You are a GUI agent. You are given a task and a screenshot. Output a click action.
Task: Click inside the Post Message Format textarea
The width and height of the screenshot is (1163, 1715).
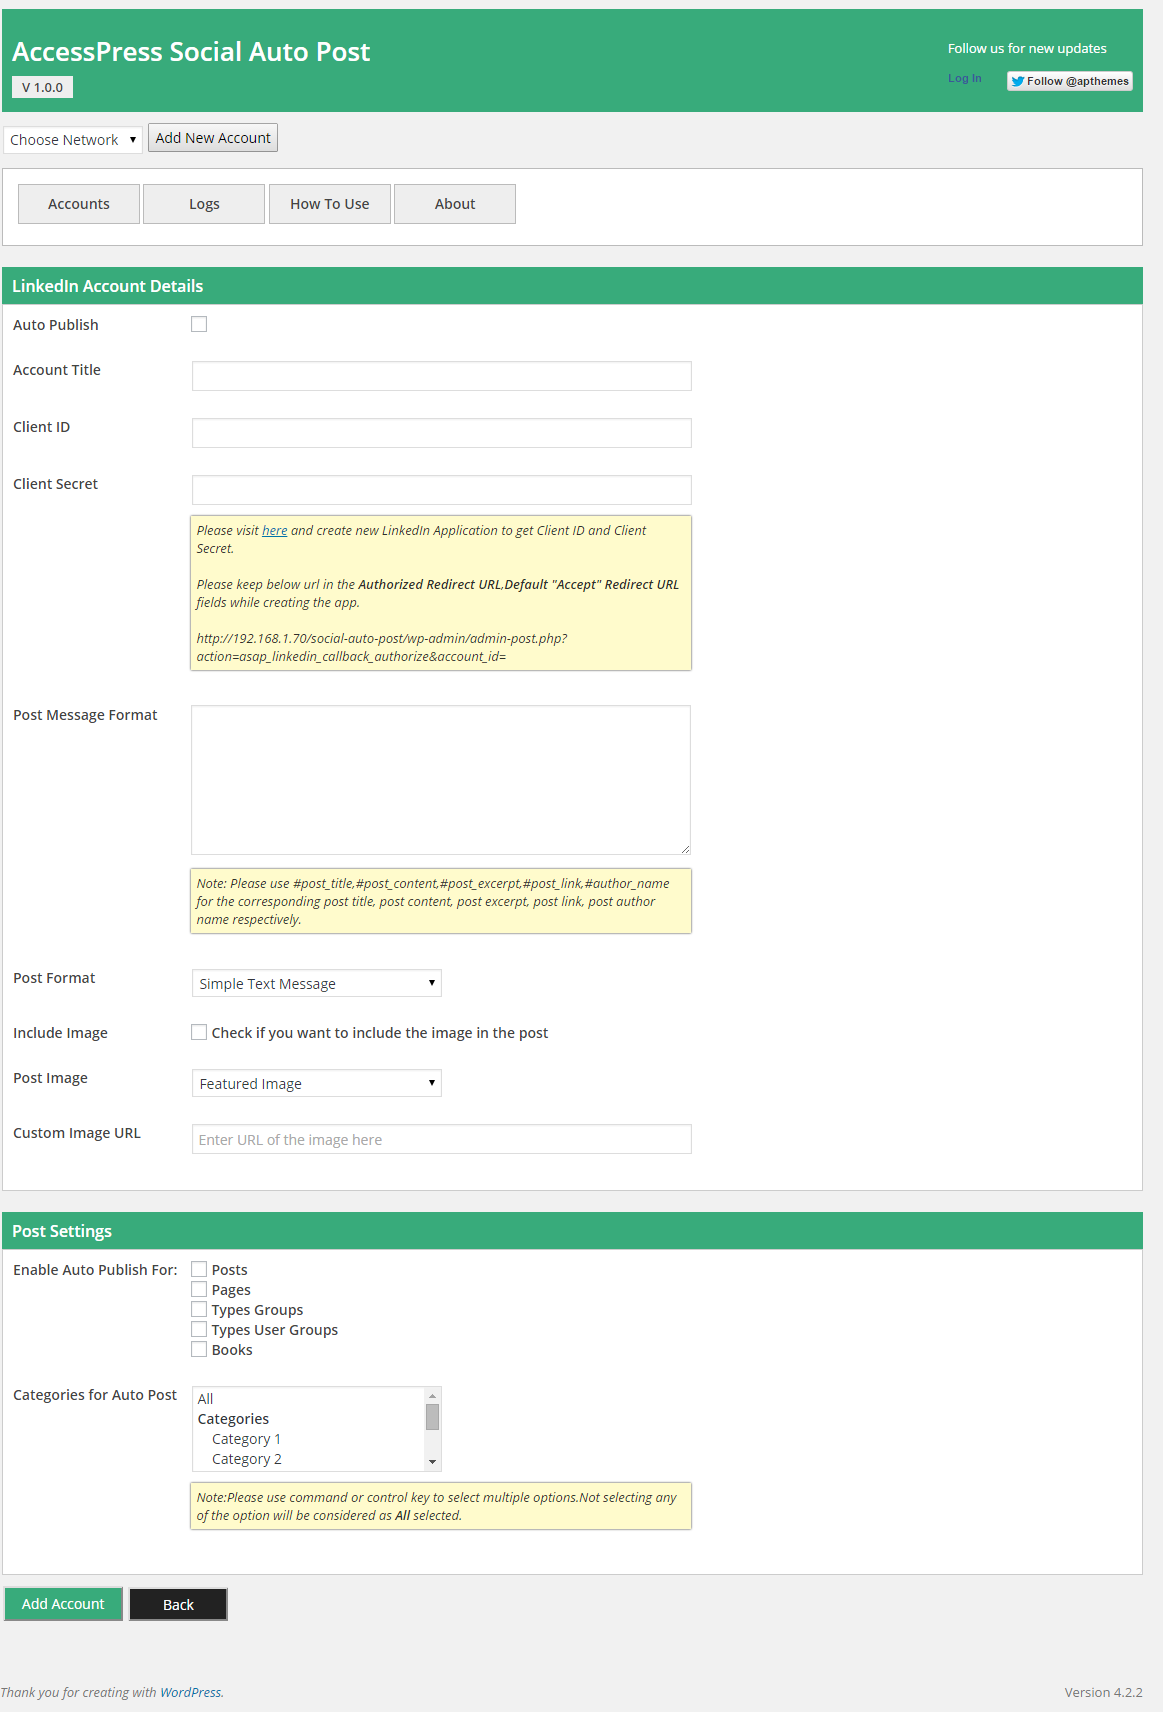[441, 780]
